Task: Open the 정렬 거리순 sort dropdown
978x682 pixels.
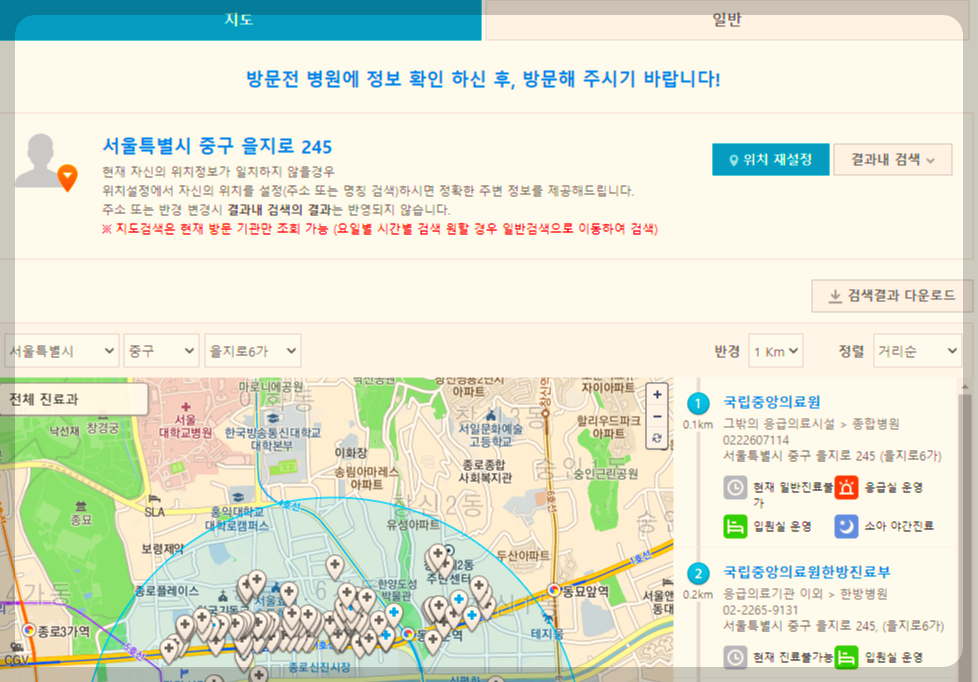Action: click(917, 351)
